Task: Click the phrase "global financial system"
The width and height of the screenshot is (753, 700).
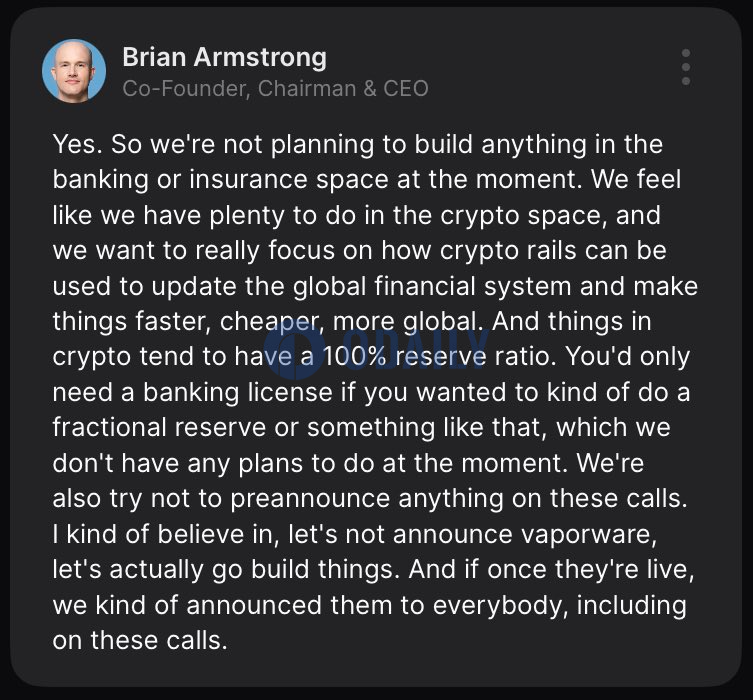Action: click(432, 287)
